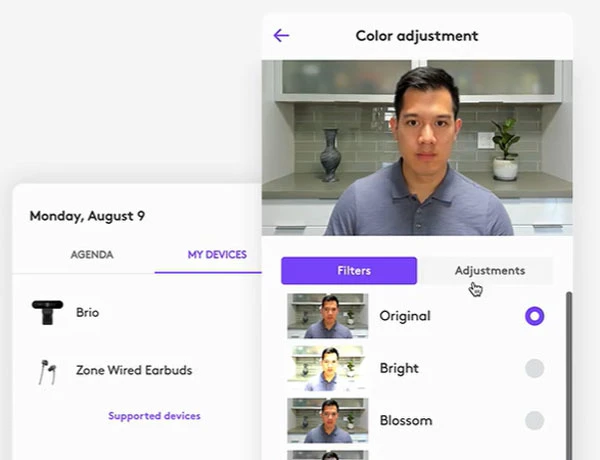The height and width of the screenshot is (460, 600).
Task: Choose the Brio device name
Action: pyautogui.click(x=88, y=313)
